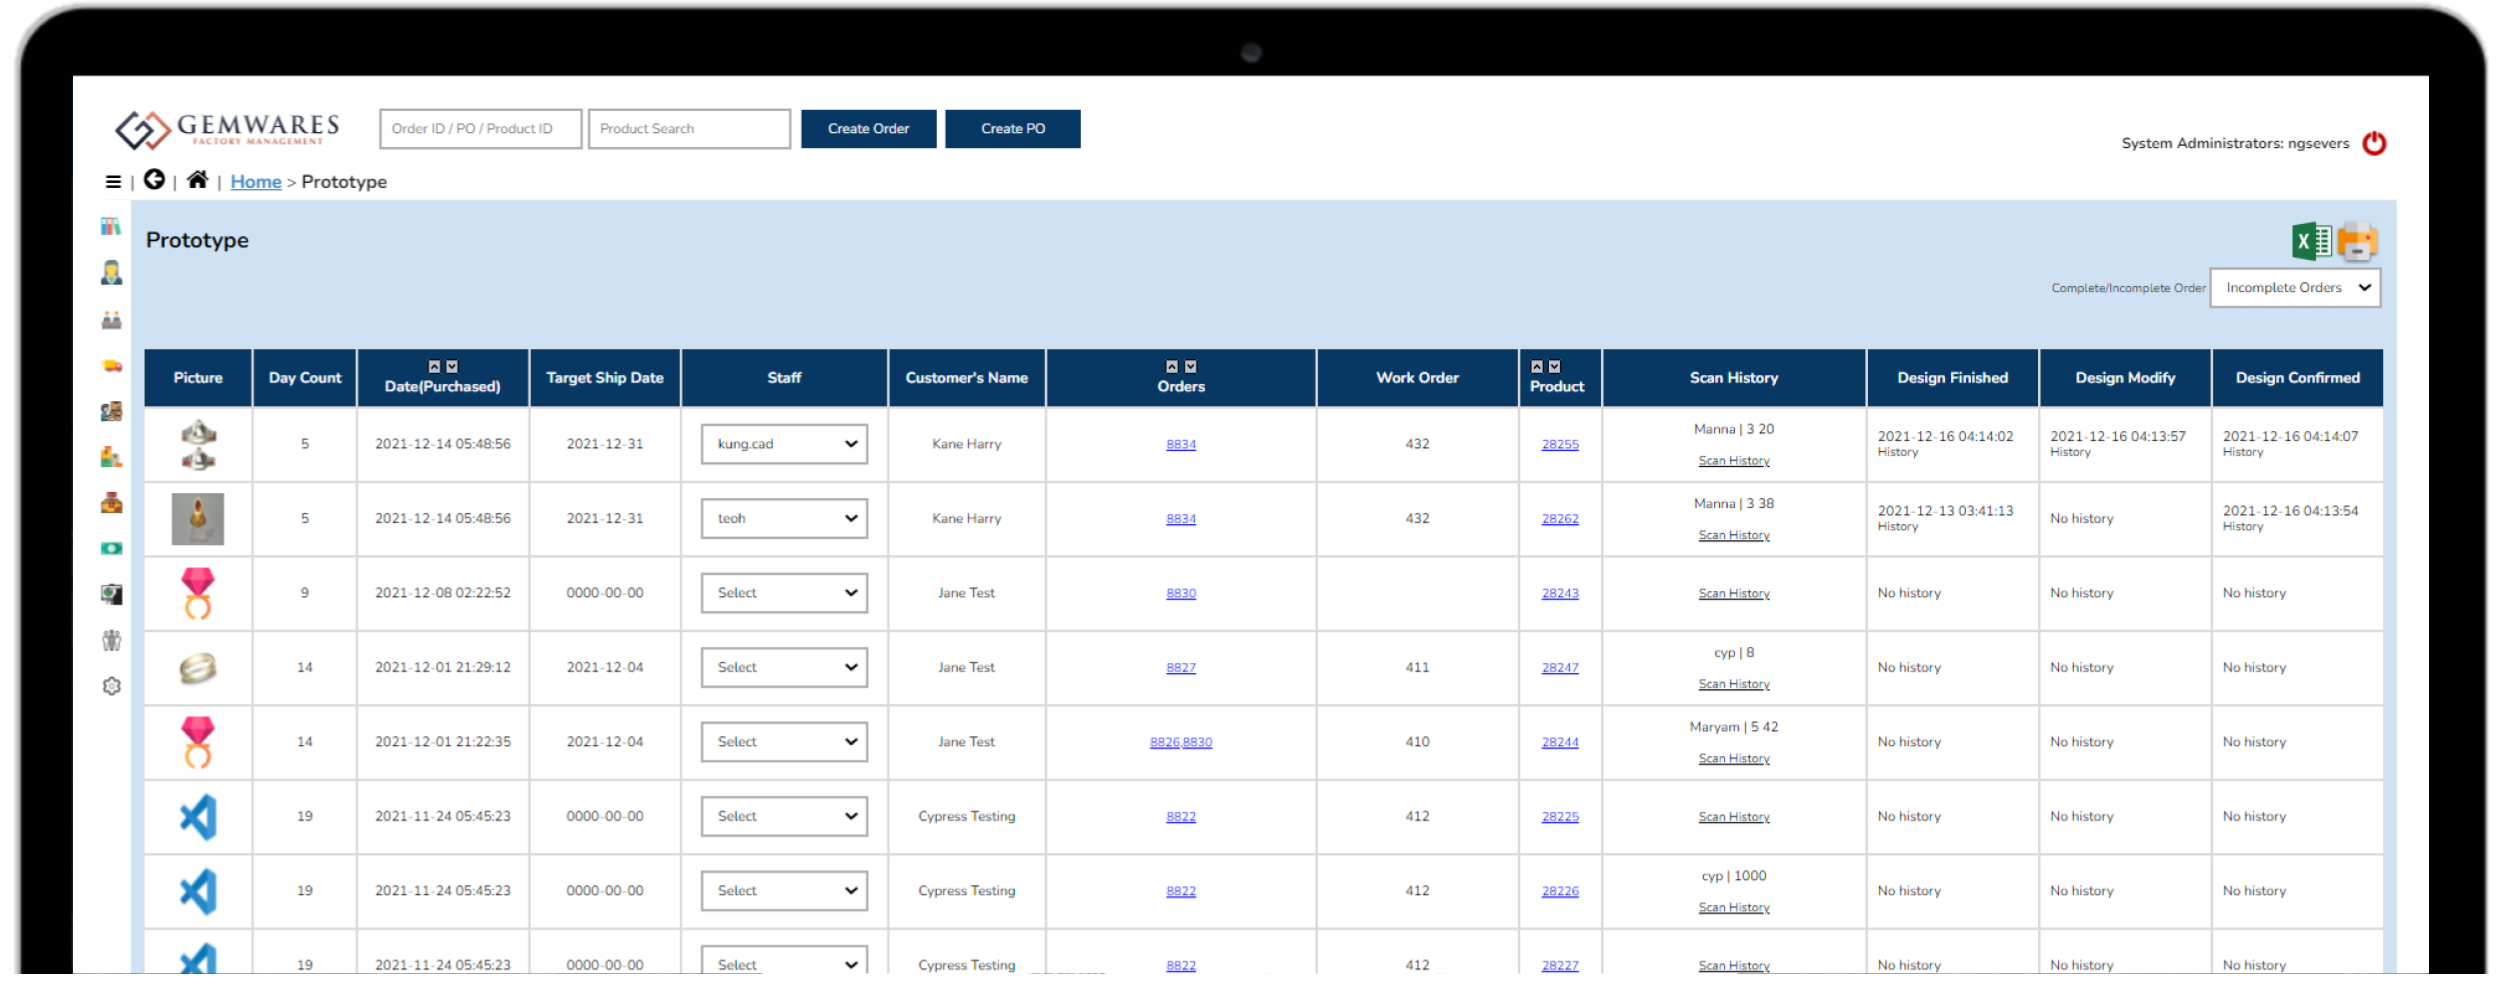The image size is (2500, 986).
Task: Click purchase date 2021-12-08 02:22:52
Action: (443, 593)
